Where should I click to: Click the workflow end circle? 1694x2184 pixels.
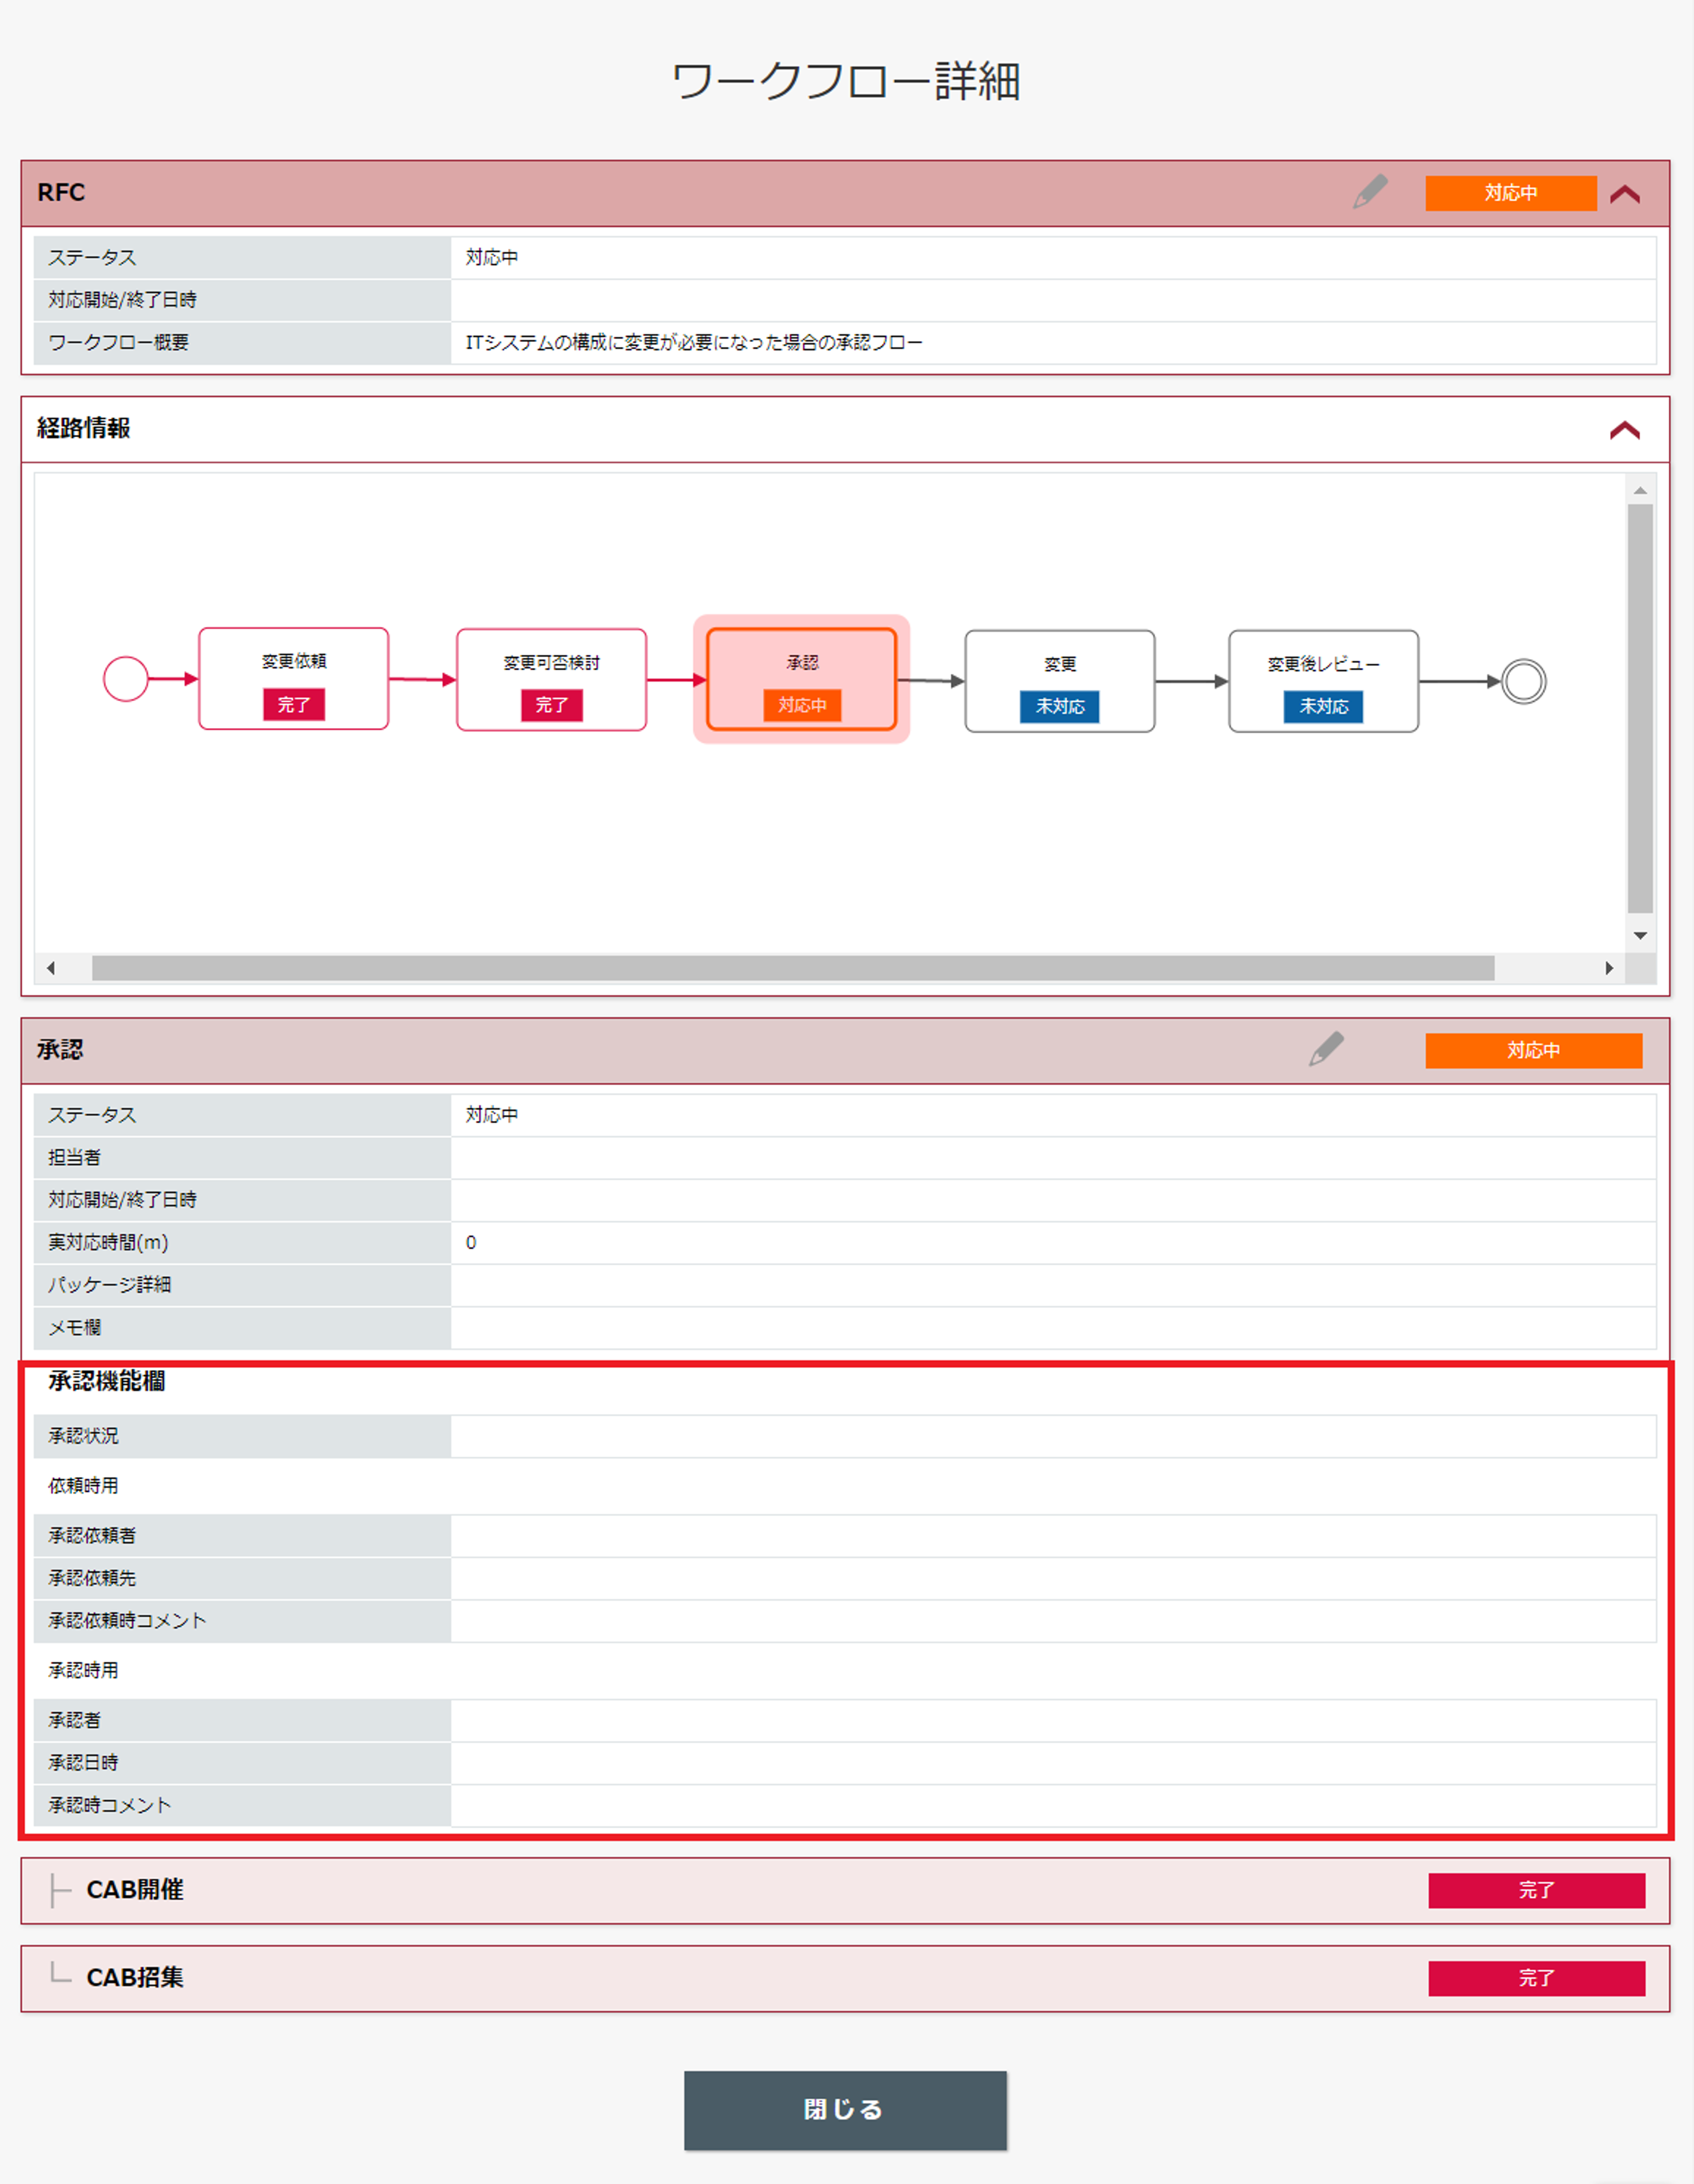(1523, 682)
